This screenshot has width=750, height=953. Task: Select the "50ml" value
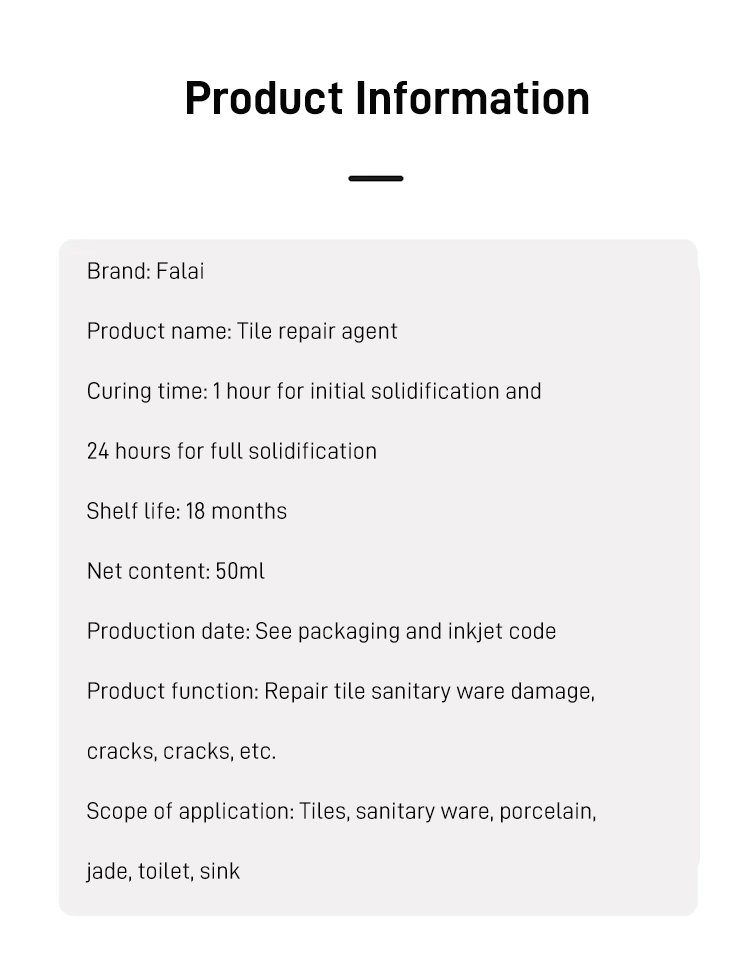pyautogui.click(x=240, y=571)
